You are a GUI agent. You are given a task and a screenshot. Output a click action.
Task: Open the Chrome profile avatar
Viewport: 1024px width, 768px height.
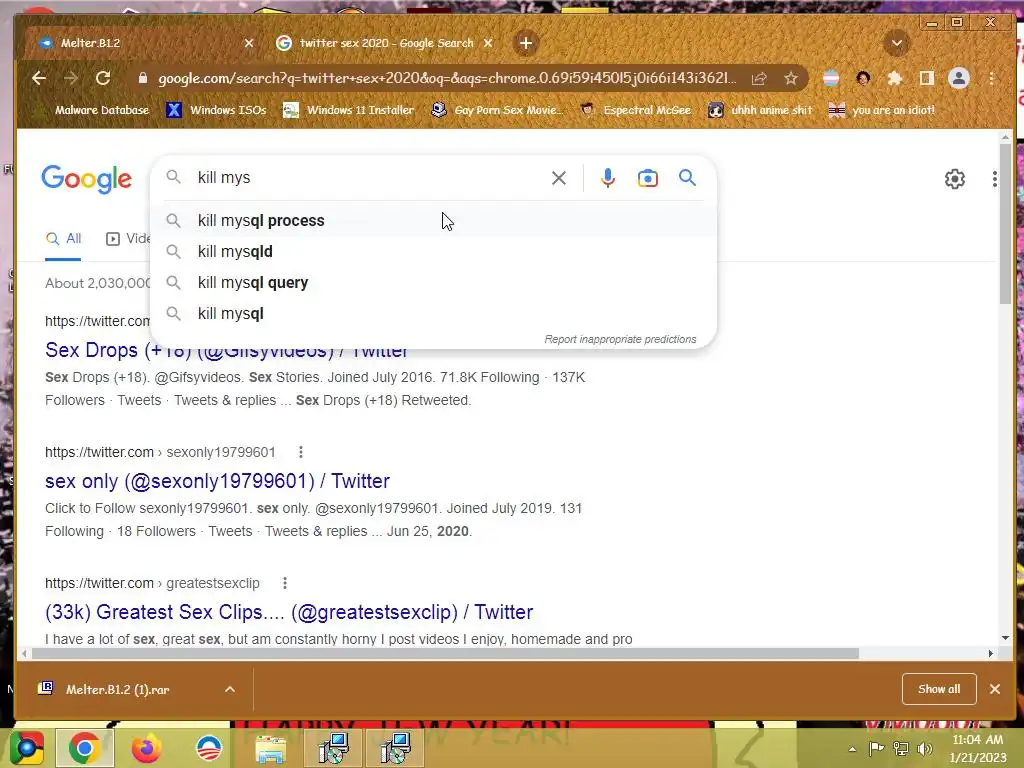(x=959, y=78)
